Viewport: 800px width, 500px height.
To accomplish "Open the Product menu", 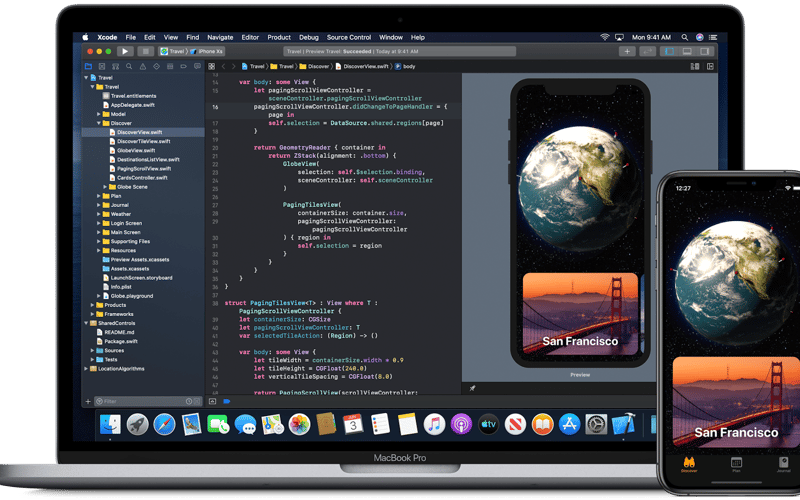I will (279, 37).
